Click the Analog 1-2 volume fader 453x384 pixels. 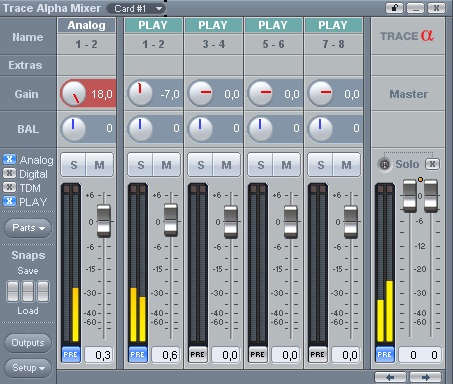pos(104,221)
